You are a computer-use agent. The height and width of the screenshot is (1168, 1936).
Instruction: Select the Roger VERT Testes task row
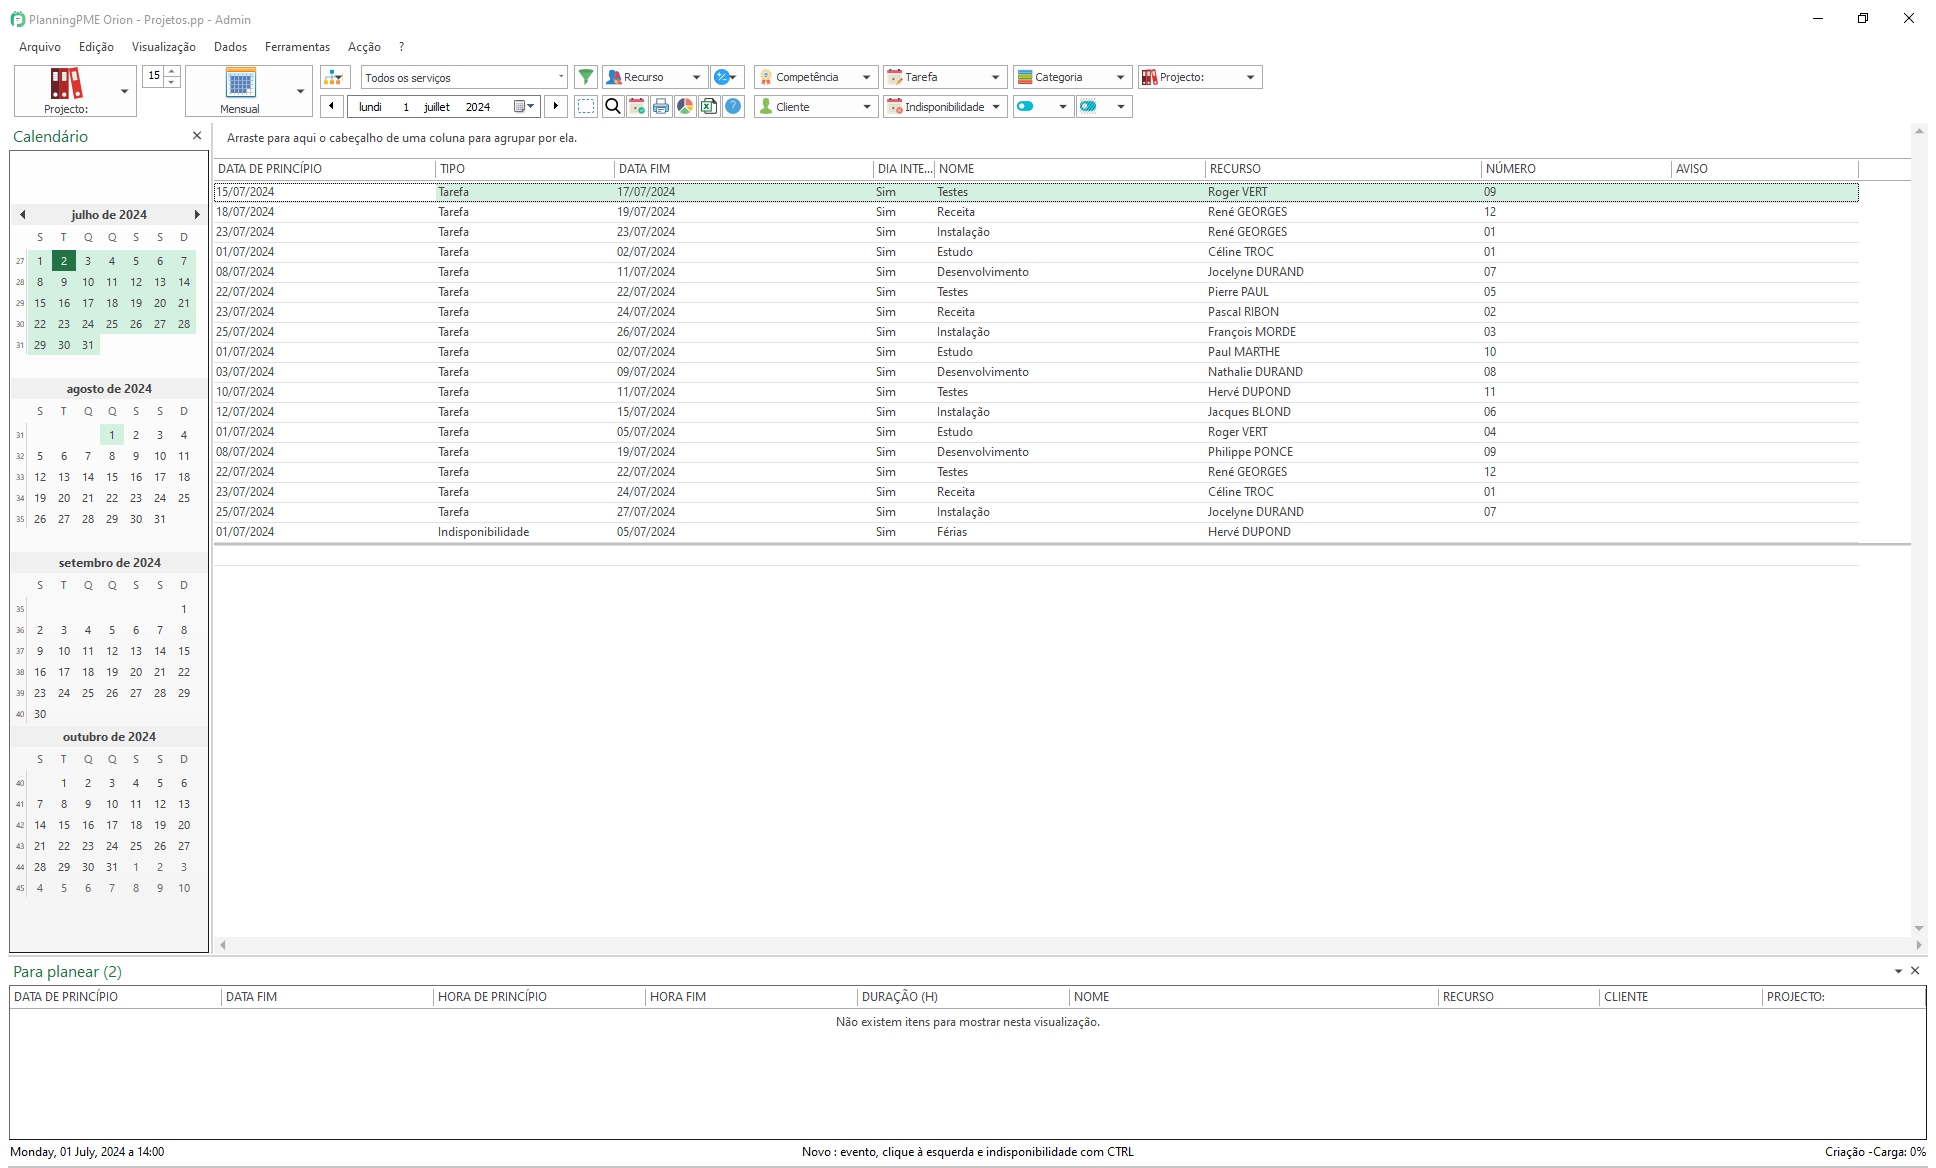point(1036,192)
